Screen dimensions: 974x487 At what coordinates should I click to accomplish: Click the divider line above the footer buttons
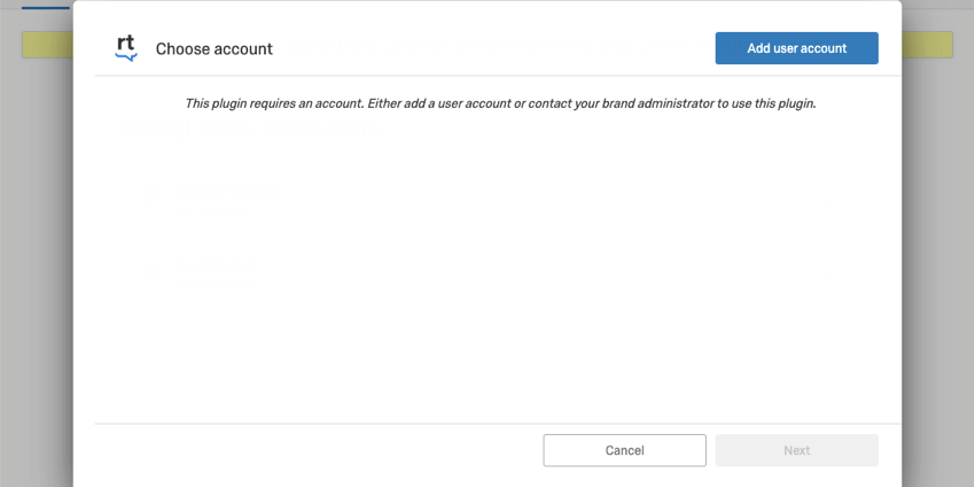[486, 423]
